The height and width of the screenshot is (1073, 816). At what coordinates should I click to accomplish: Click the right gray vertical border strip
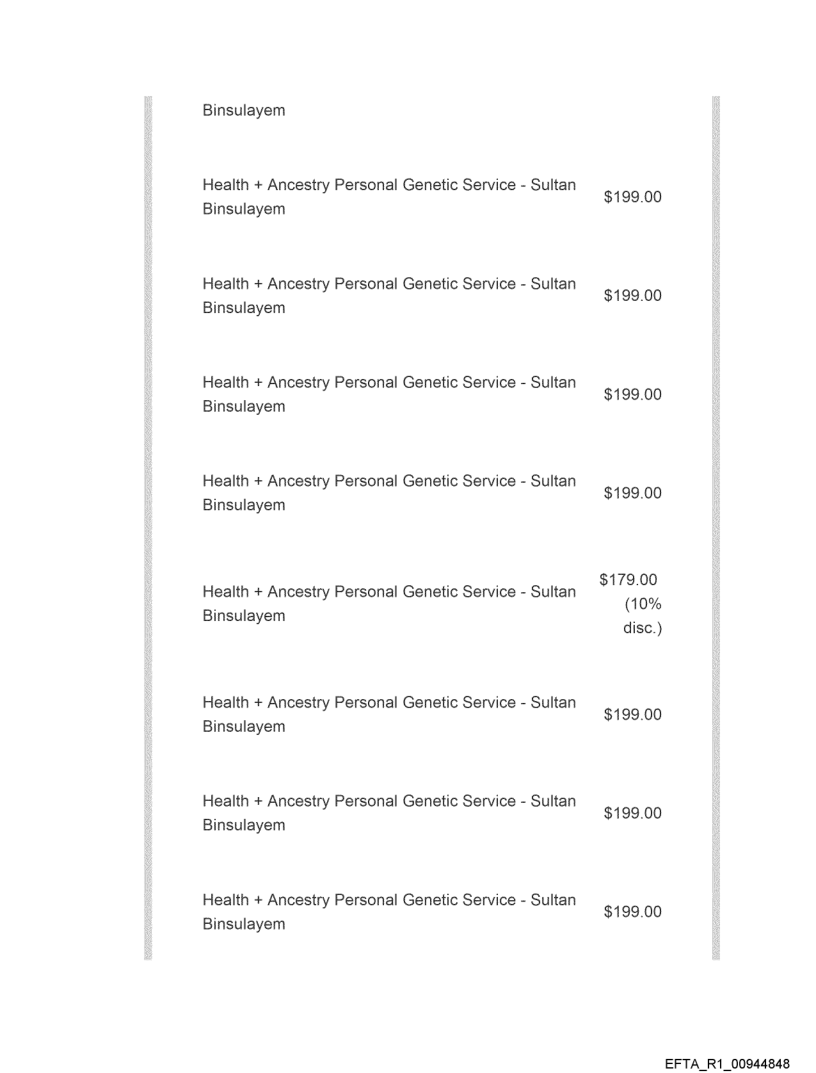click(715, 528)
